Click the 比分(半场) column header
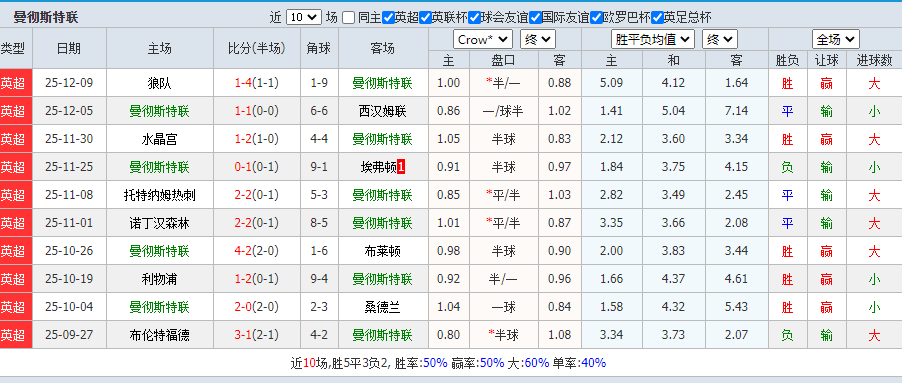 pyautogui.click(x=257, y=49)
